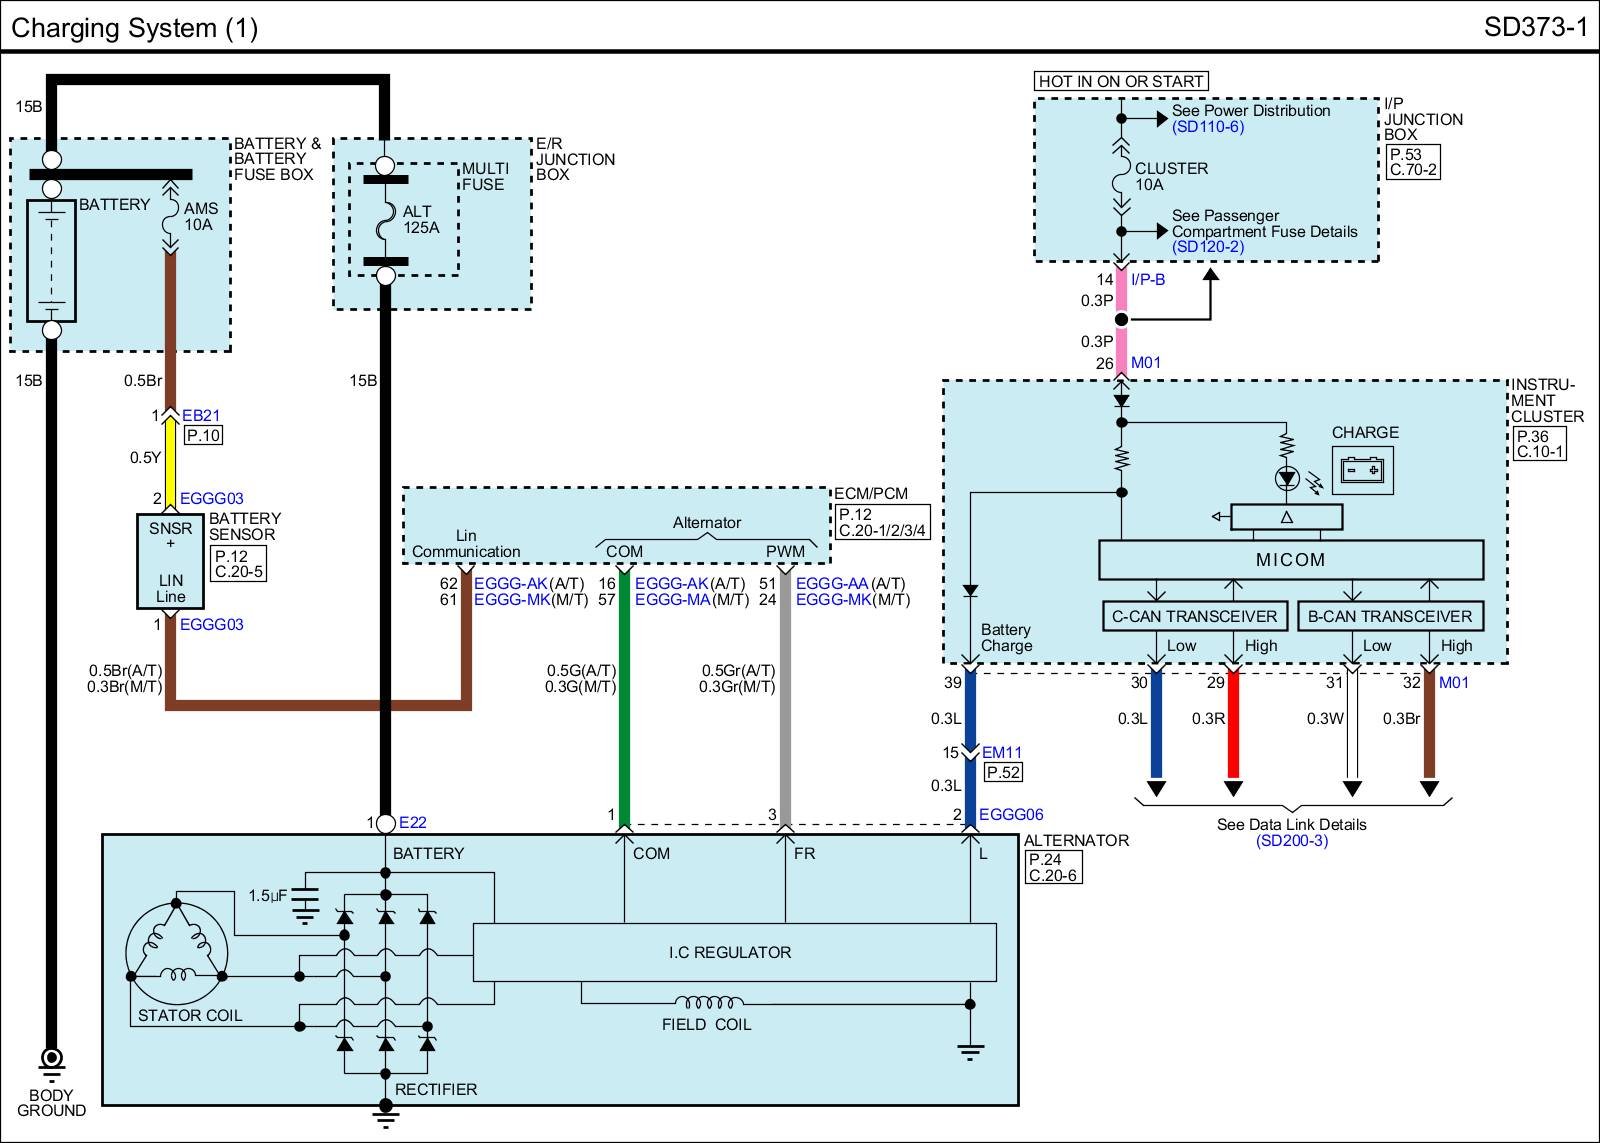Select the MICOM block
Image resolution: width=1600 pixels, height=1143 pixels.
click(x=1290, y=560)
